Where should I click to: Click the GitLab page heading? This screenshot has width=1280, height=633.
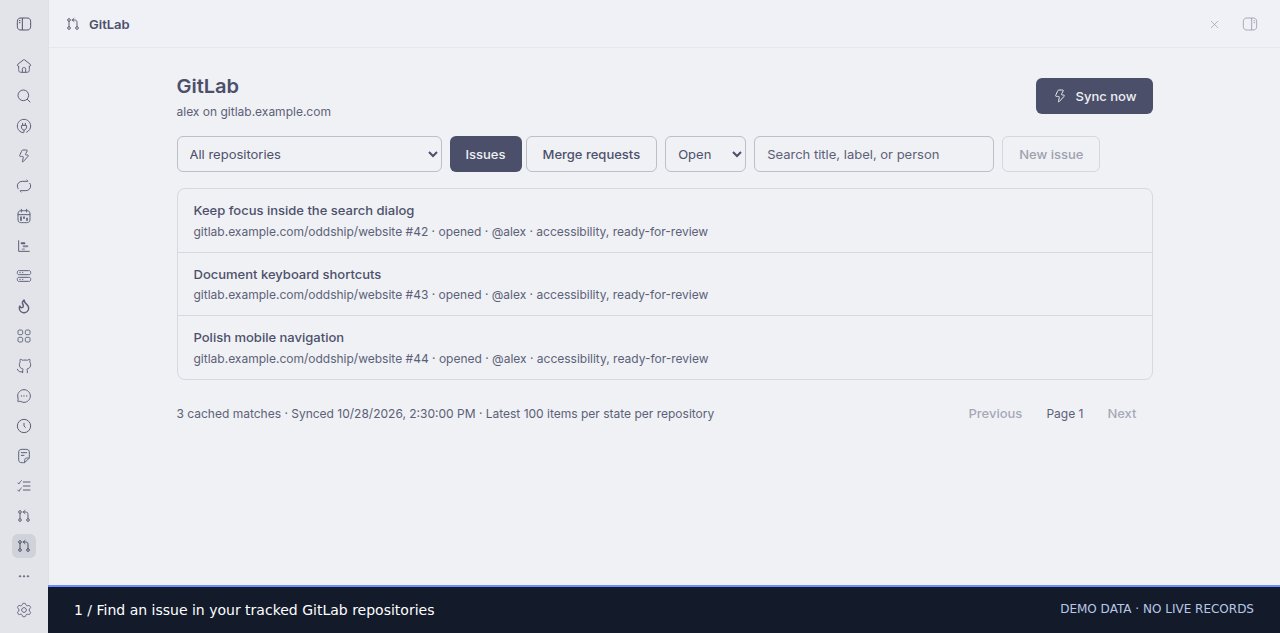tap(208, 86)
